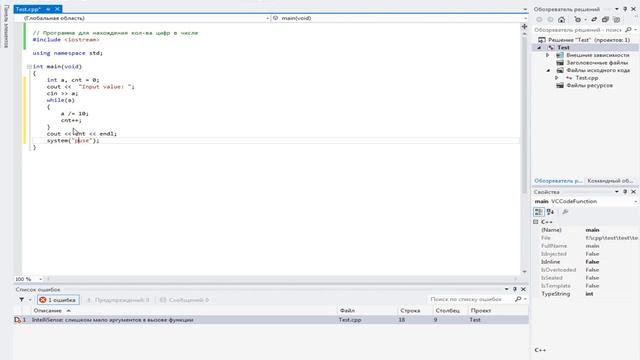Close the Properties (Свойства) panel
The height and width of the screenshot is (360, 640).
[633, 191]
